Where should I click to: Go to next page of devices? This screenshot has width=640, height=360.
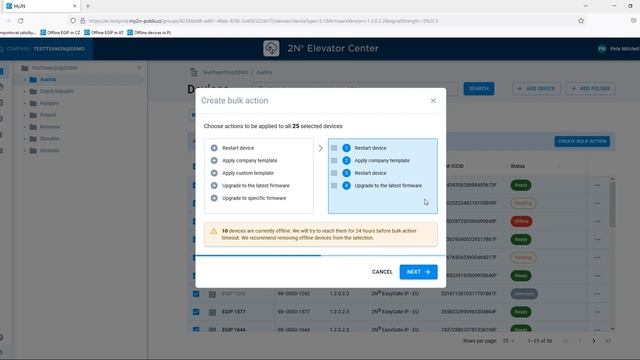click(x=594, y=341)
